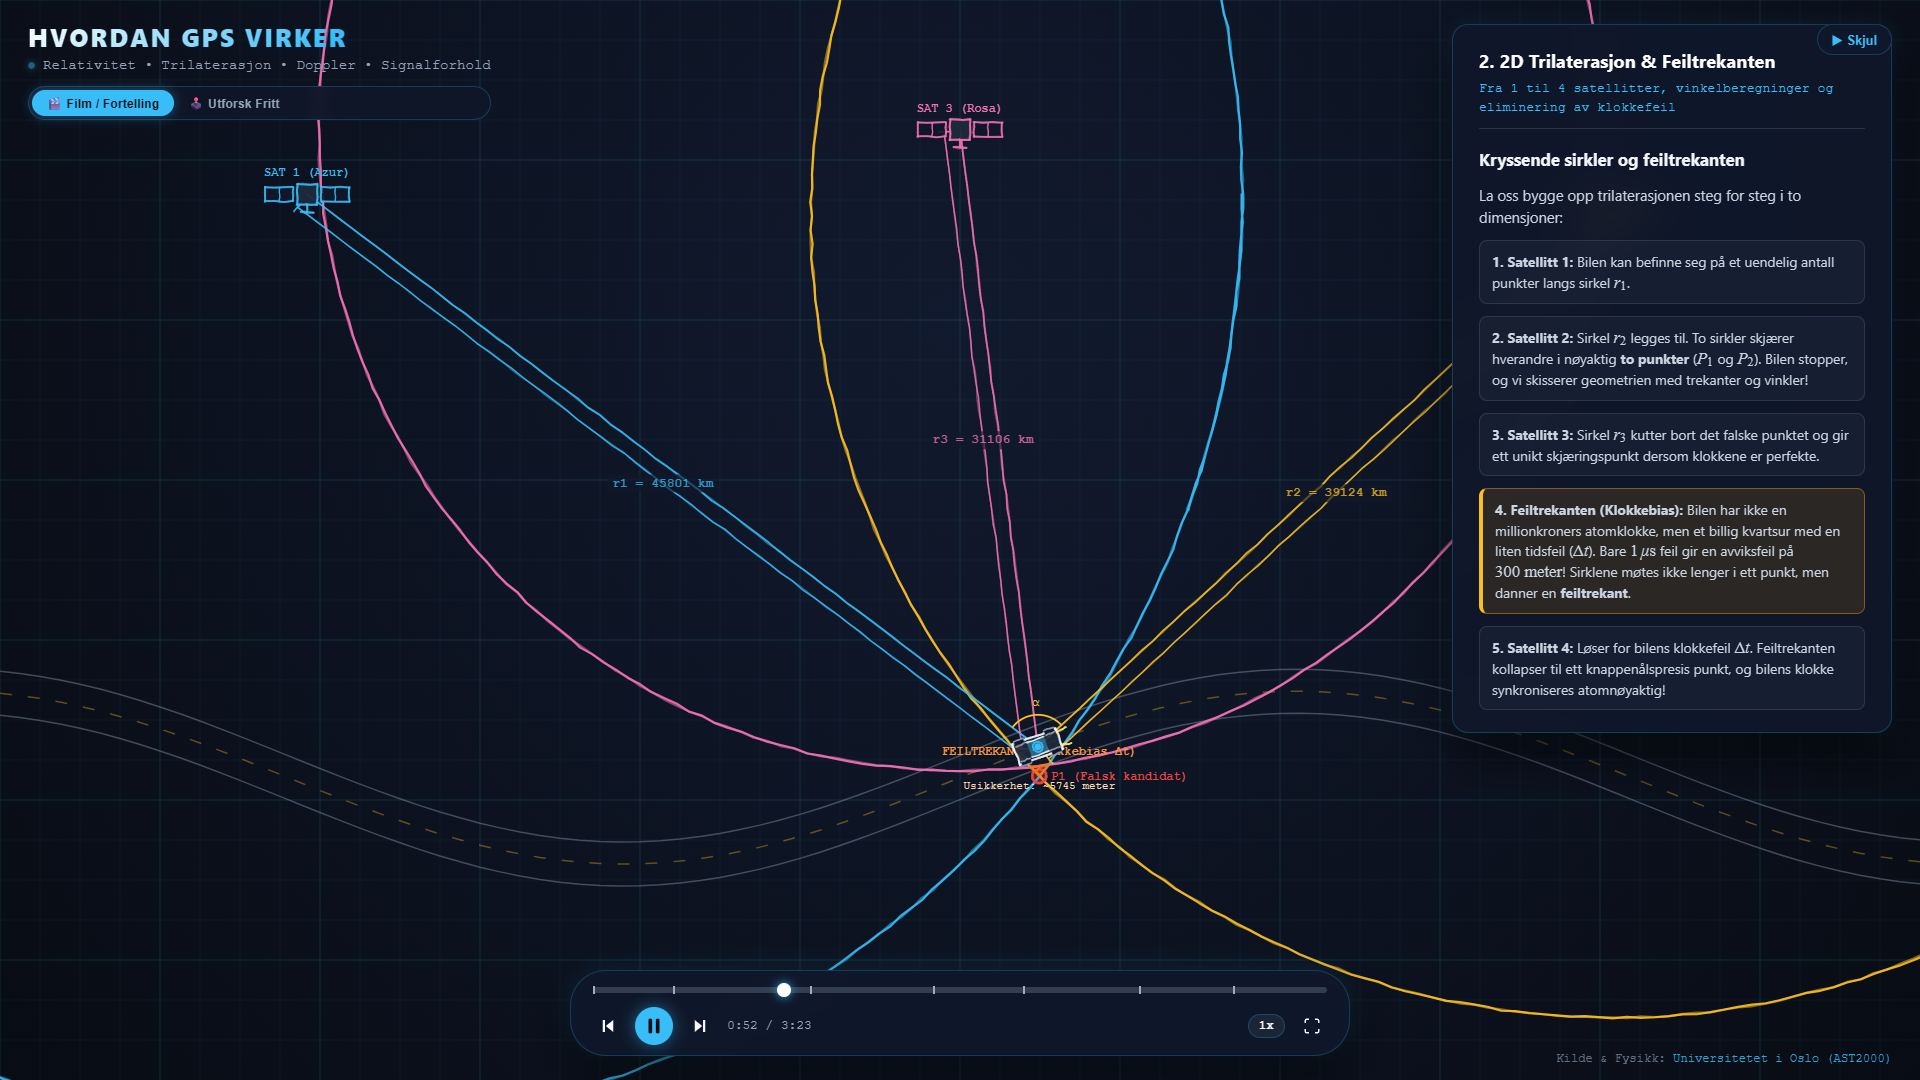1920x1080 pixels.
Task: Switch to Film / Fortelling mode
Action: pos(103,103)
